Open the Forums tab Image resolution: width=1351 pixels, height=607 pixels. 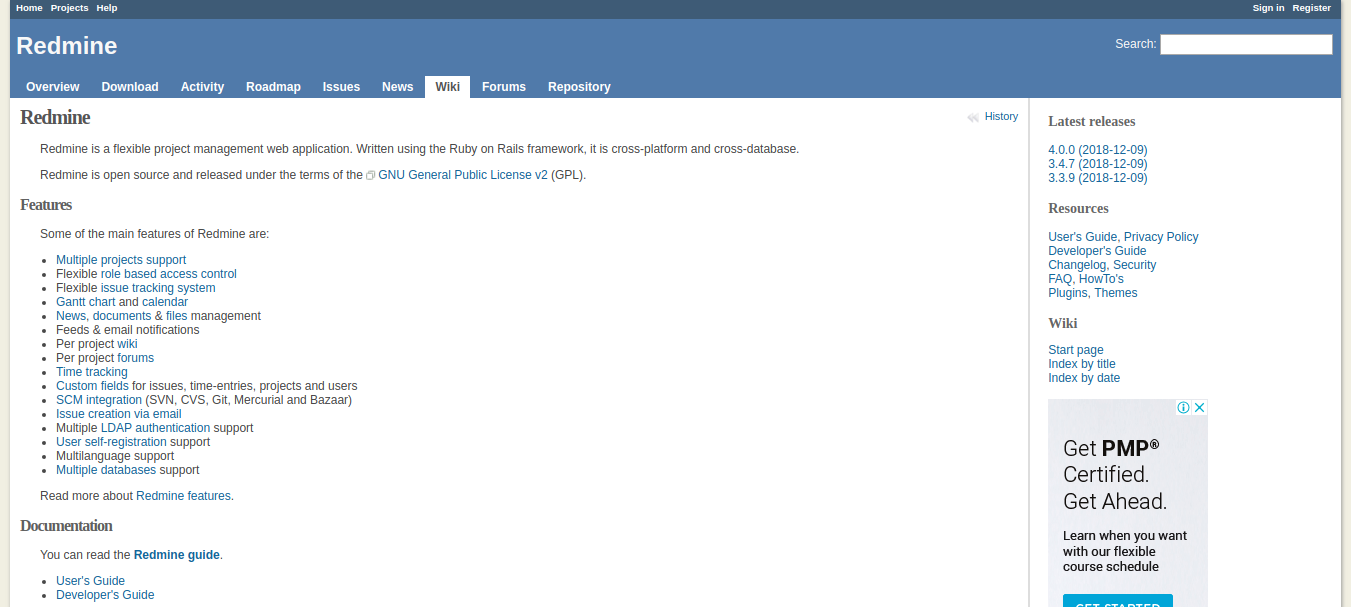504,87
